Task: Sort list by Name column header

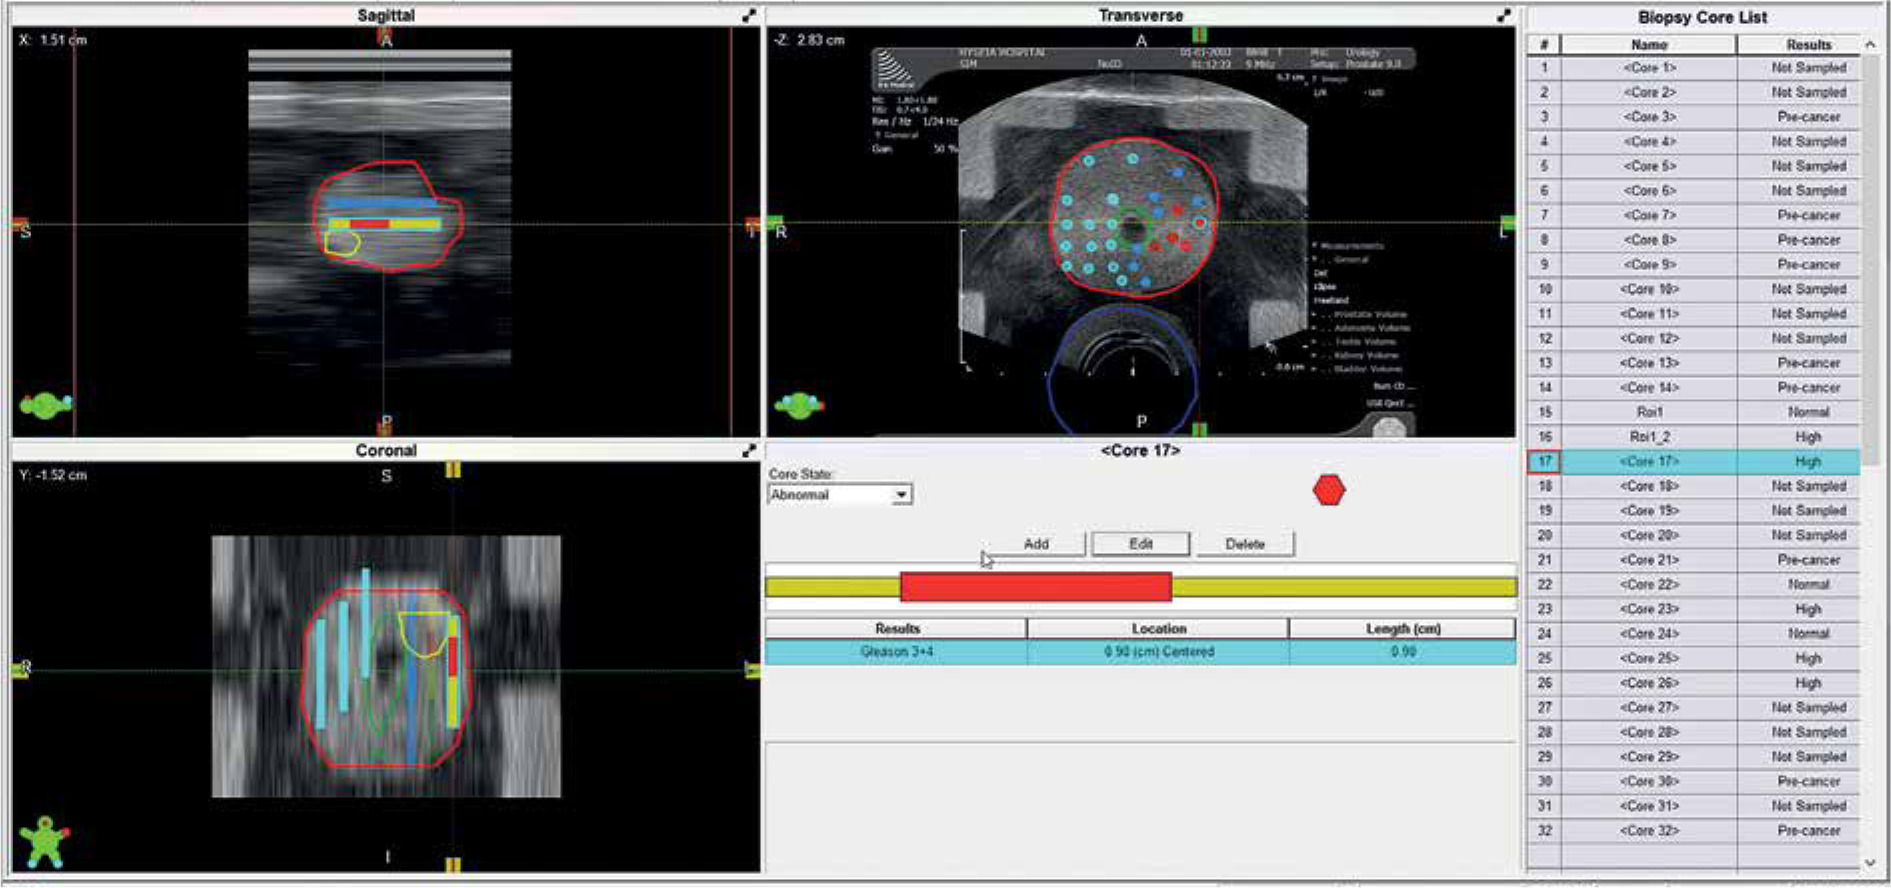Action: (1648, 45)
